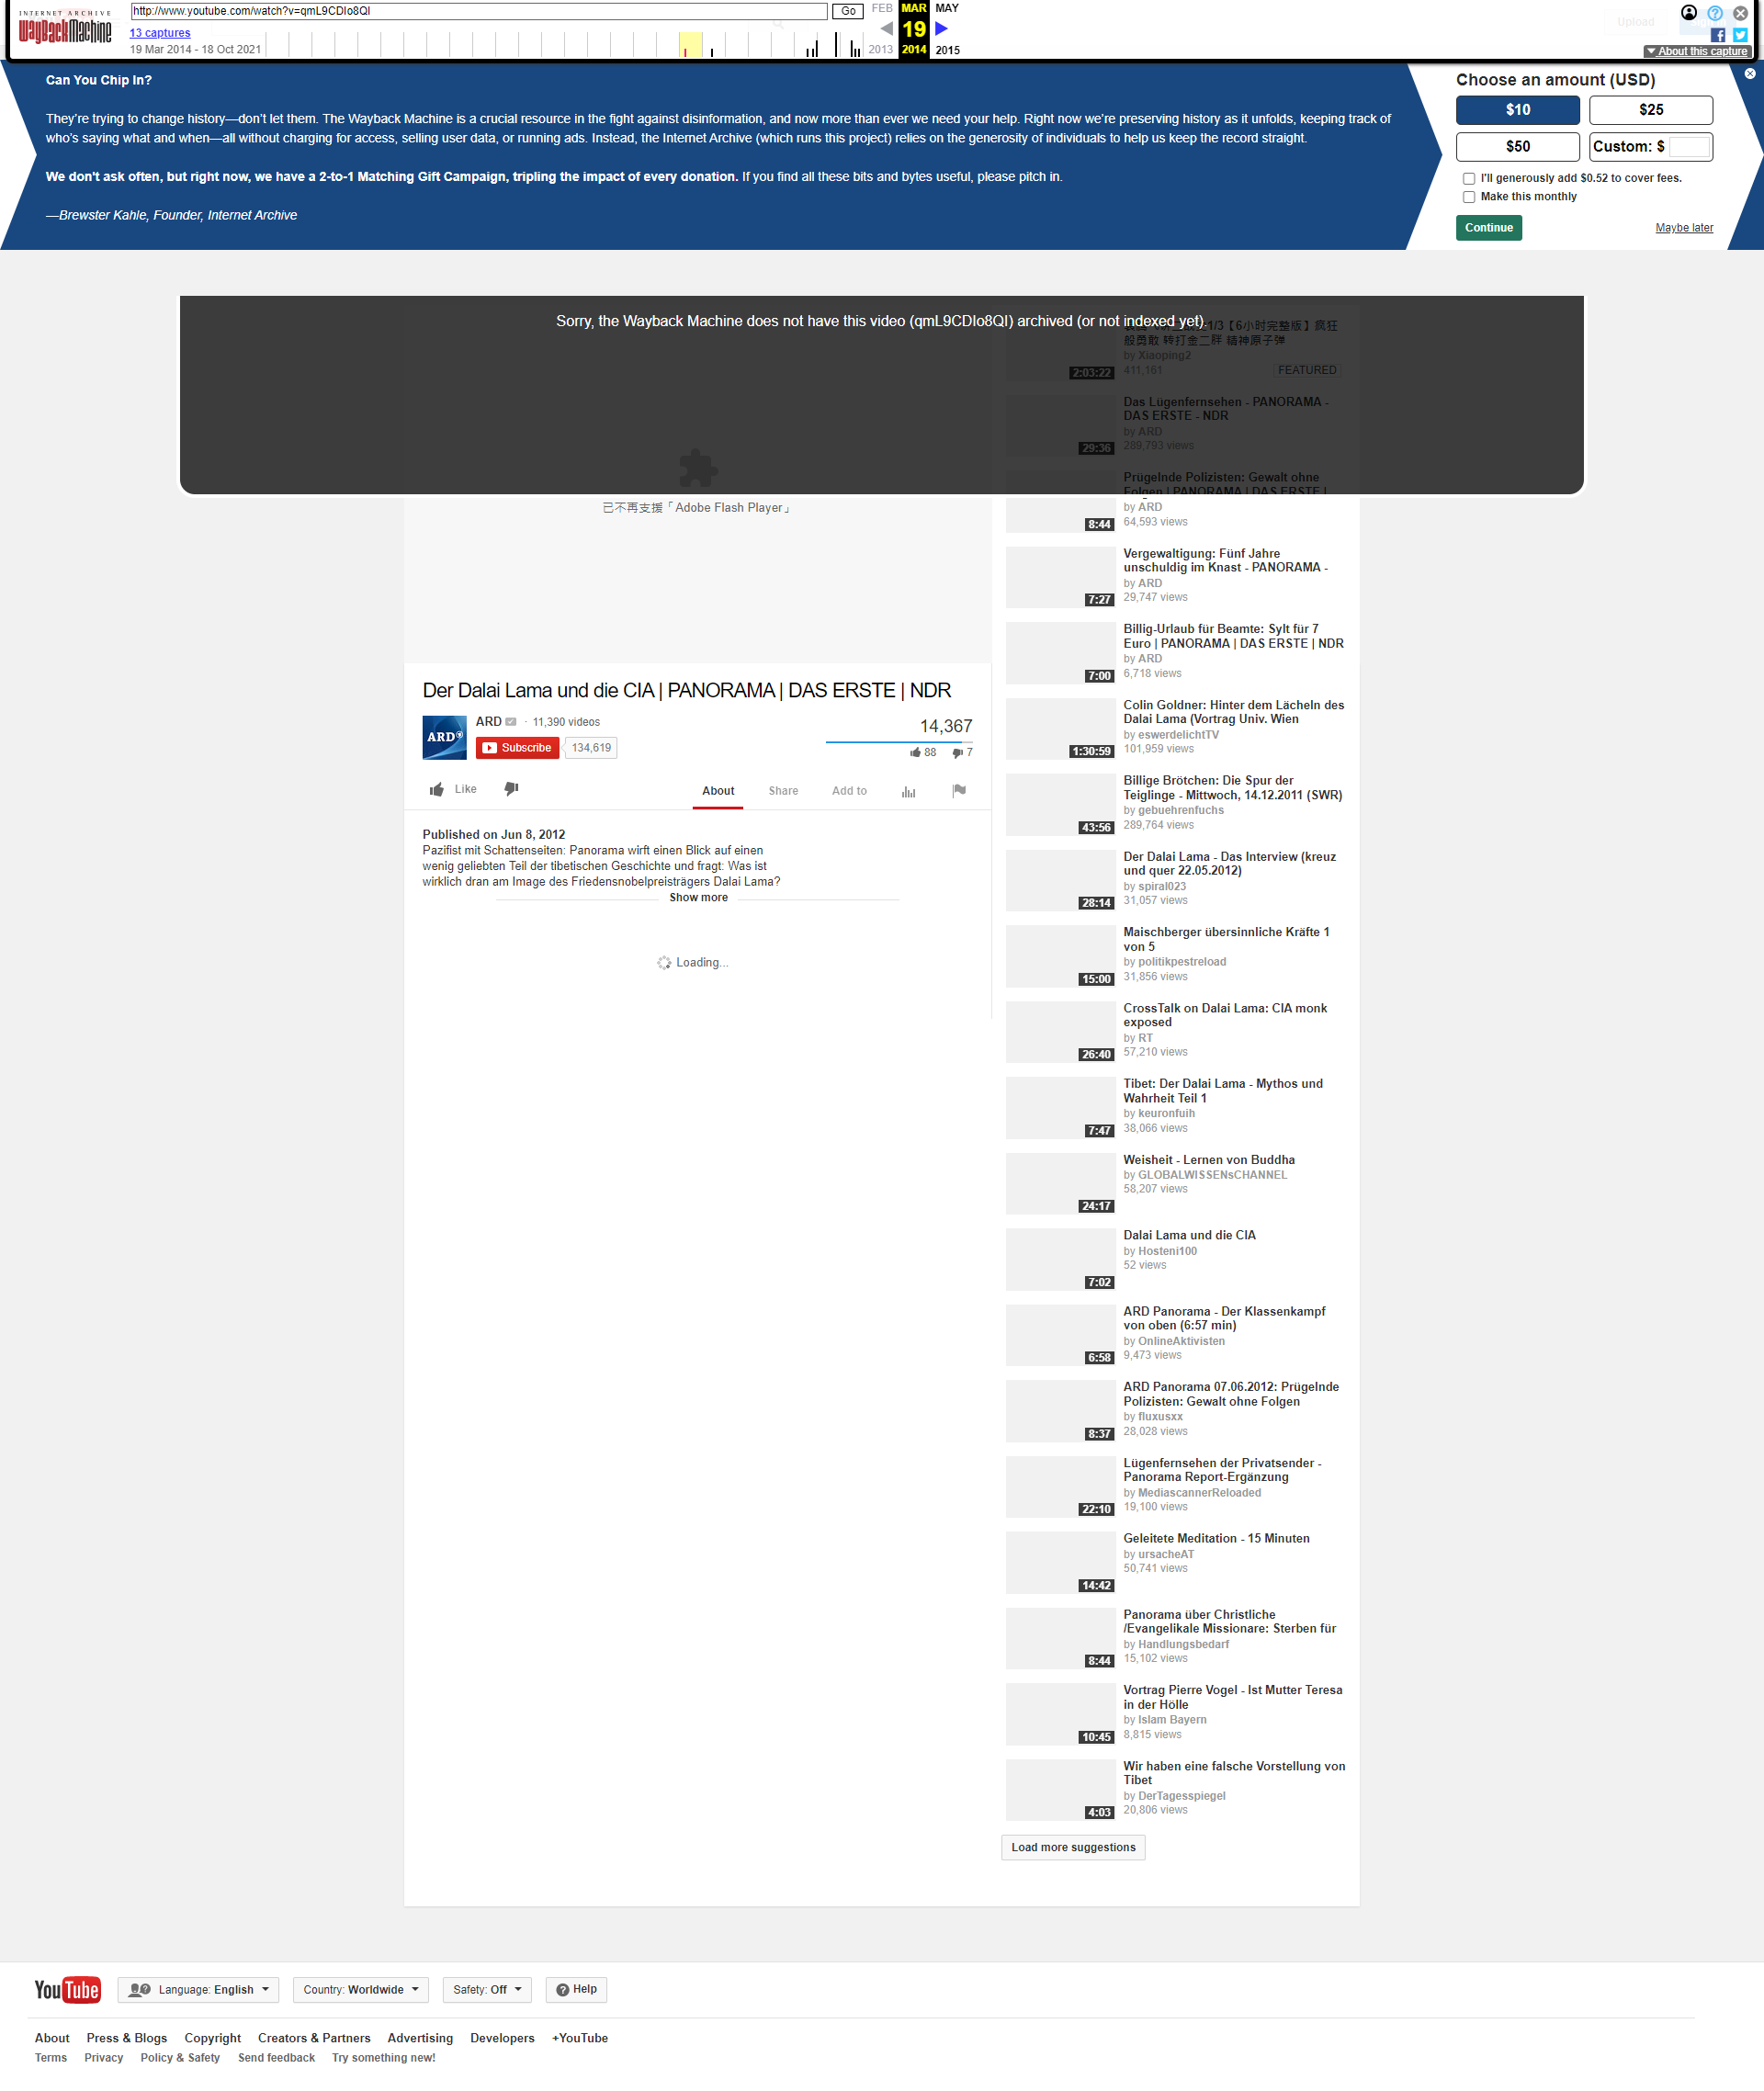Click the Try something new! link

[383, 2058]
